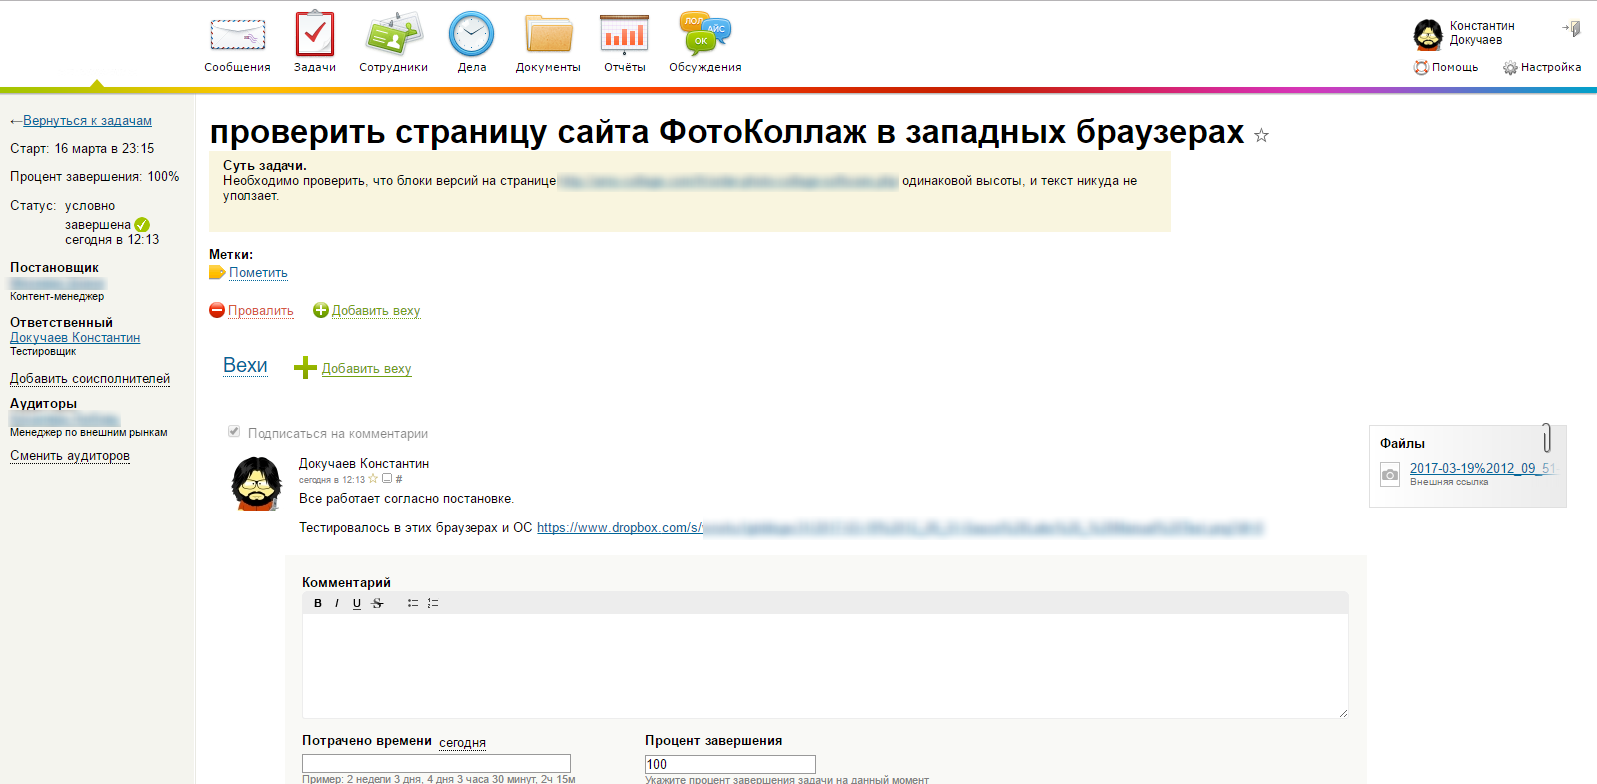Insert bulleted list in comment editor
The image size is (1597, 784).
412,603
